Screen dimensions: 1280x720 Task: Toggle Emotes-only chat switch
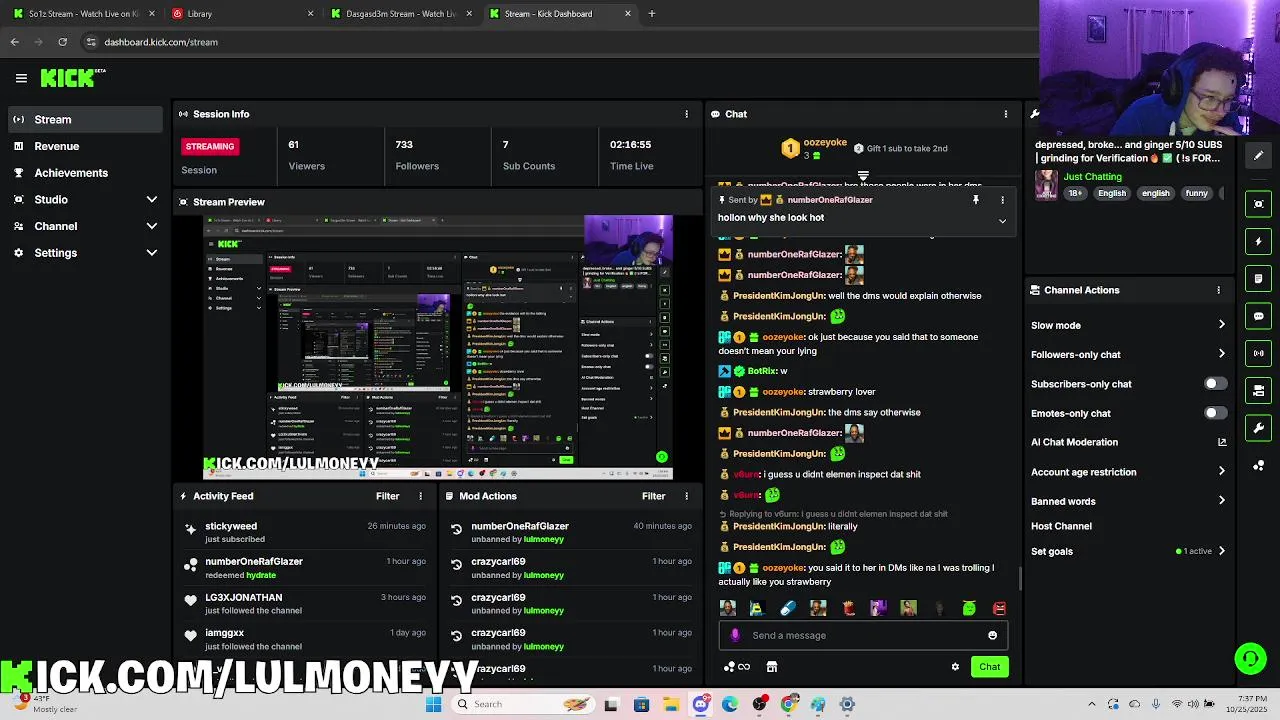tap(1215, 413)
